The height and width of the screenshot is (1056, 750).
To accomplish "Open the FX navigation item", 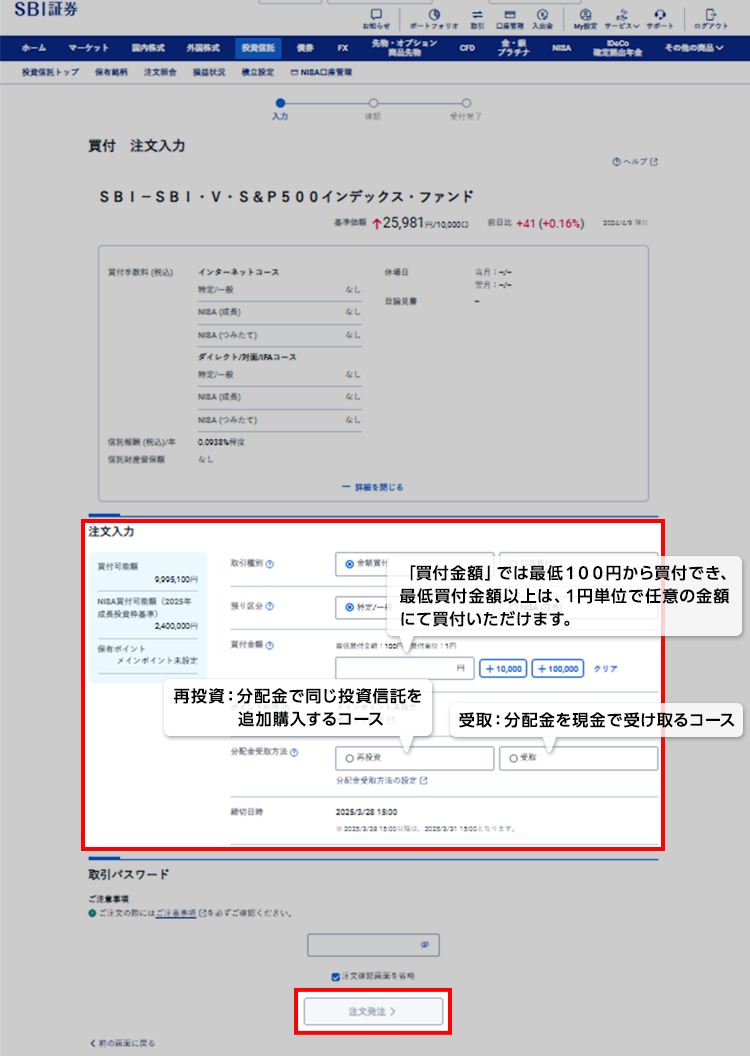I will coord(343,48).
